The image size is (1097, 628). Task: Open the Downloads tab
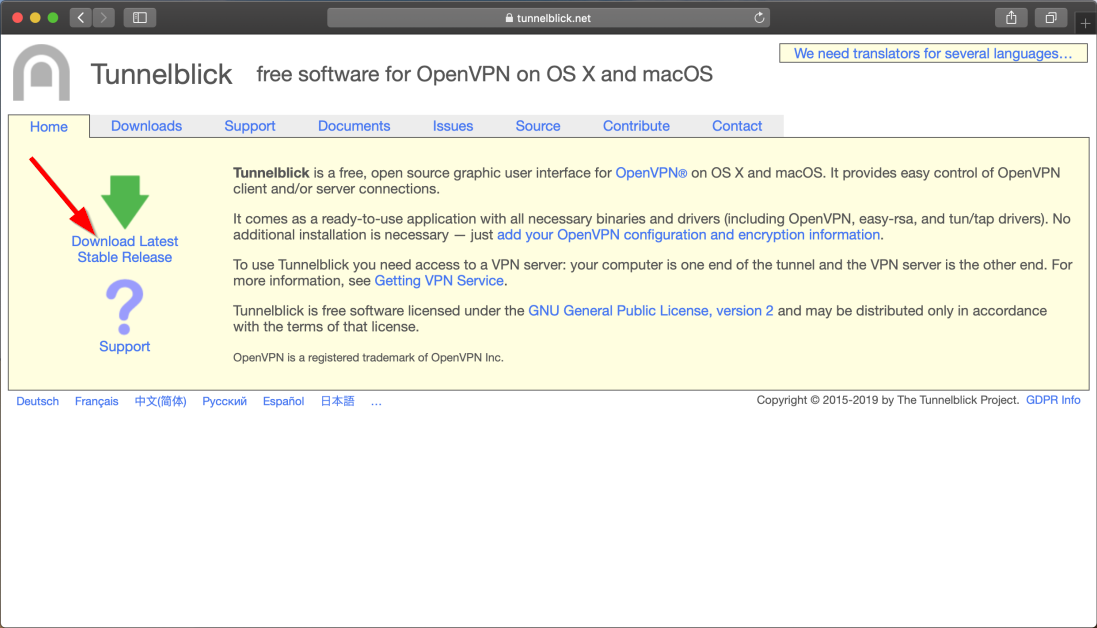click(146, 126)
